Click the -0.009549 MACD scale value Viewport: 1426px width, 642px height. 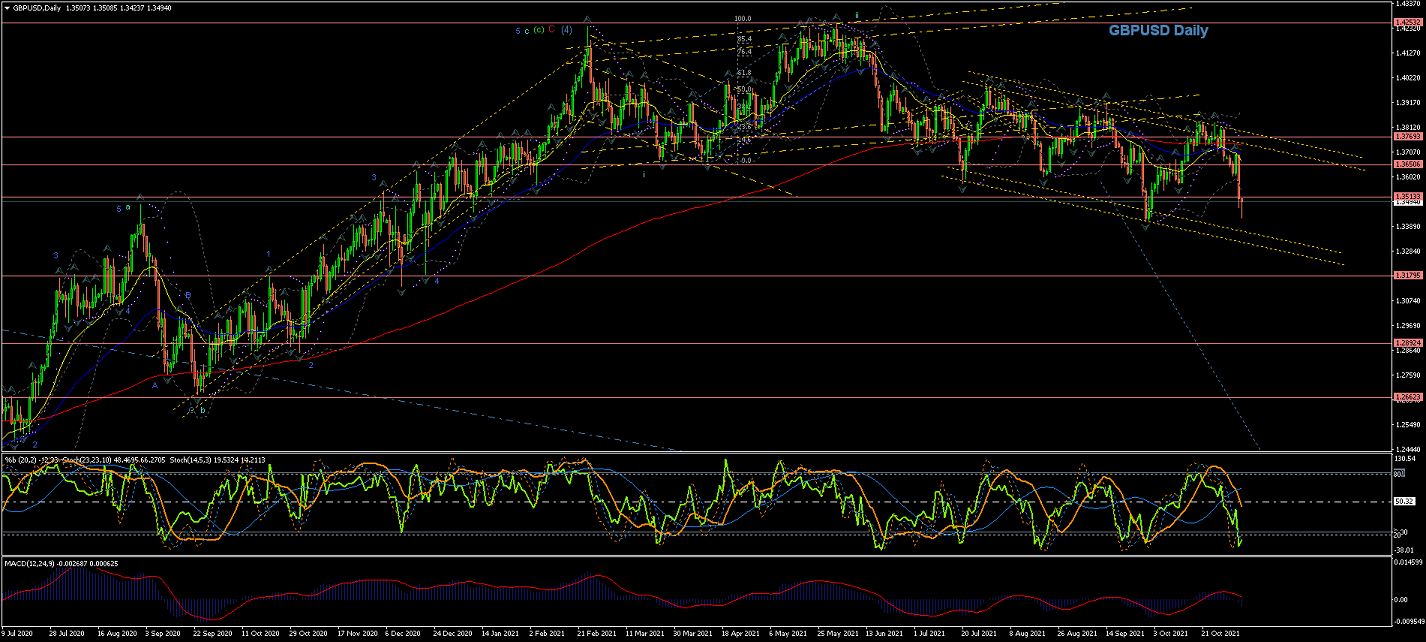(x=1408, y=622)
